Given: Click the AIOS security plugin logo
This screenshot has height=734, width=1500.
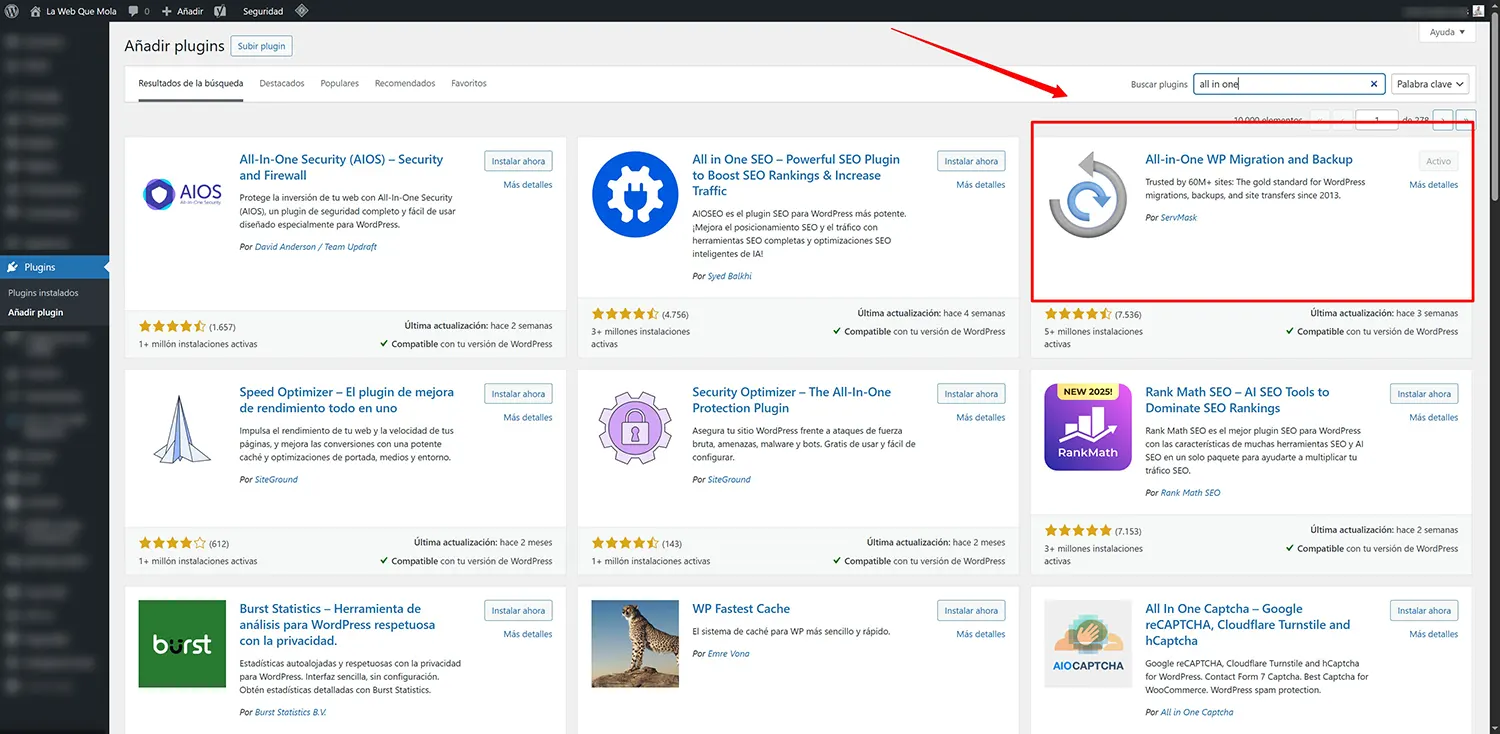Looking at the screenshot, I should (x=175, y=194).
